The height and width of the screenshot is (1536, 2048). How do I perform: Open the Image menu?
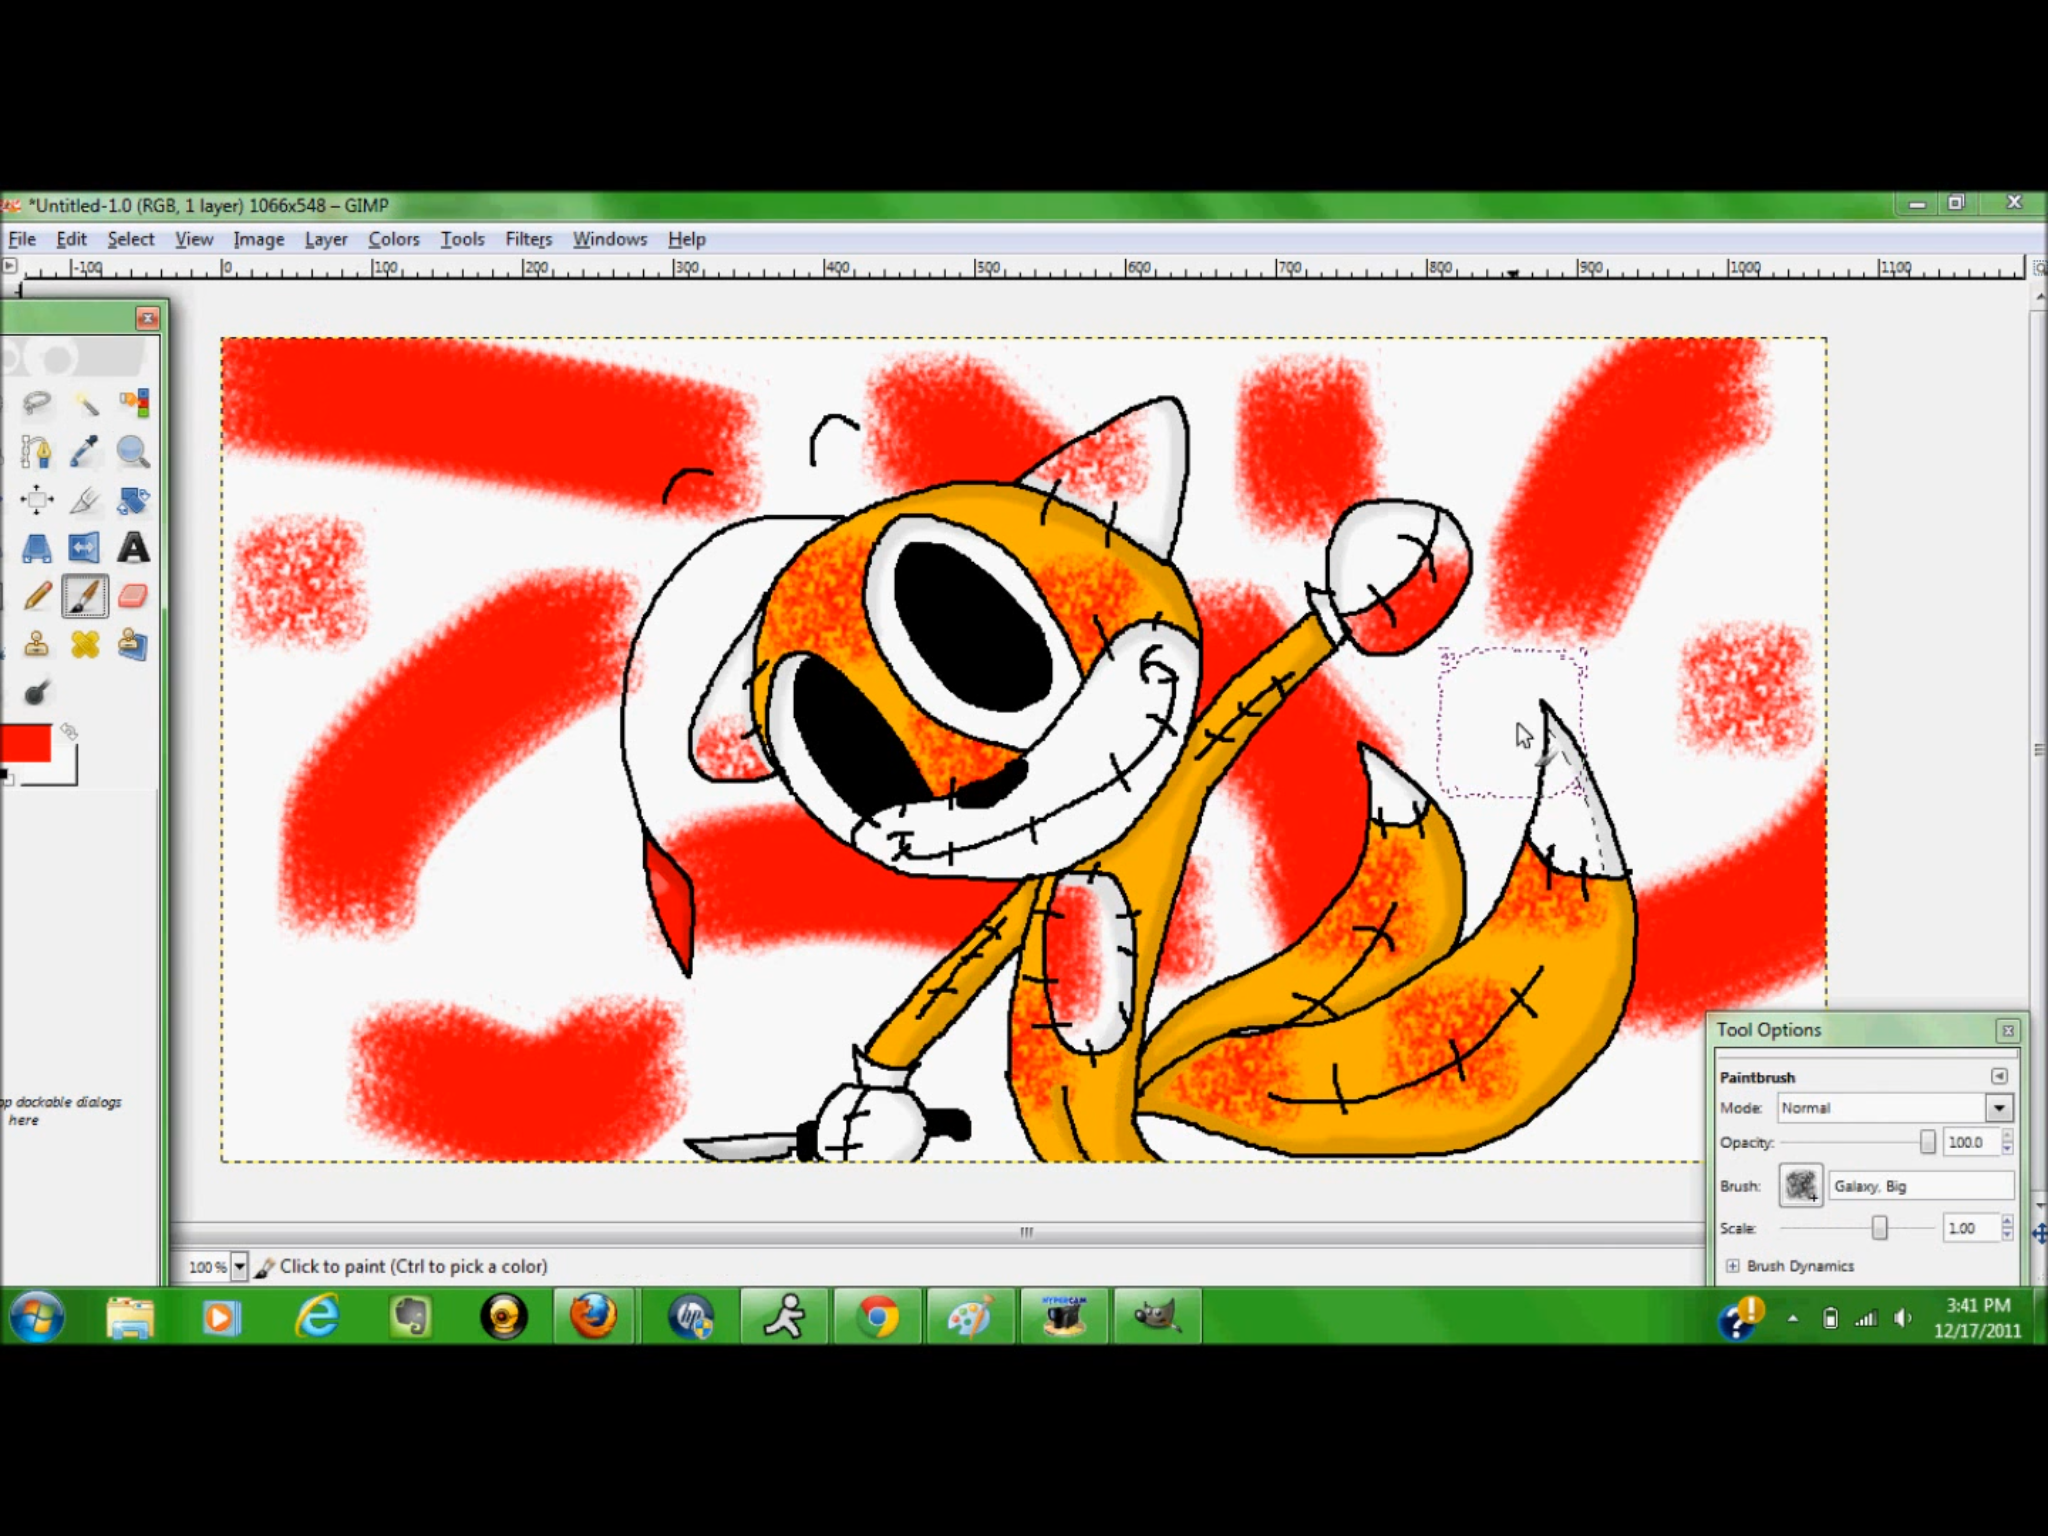[259, 239]
